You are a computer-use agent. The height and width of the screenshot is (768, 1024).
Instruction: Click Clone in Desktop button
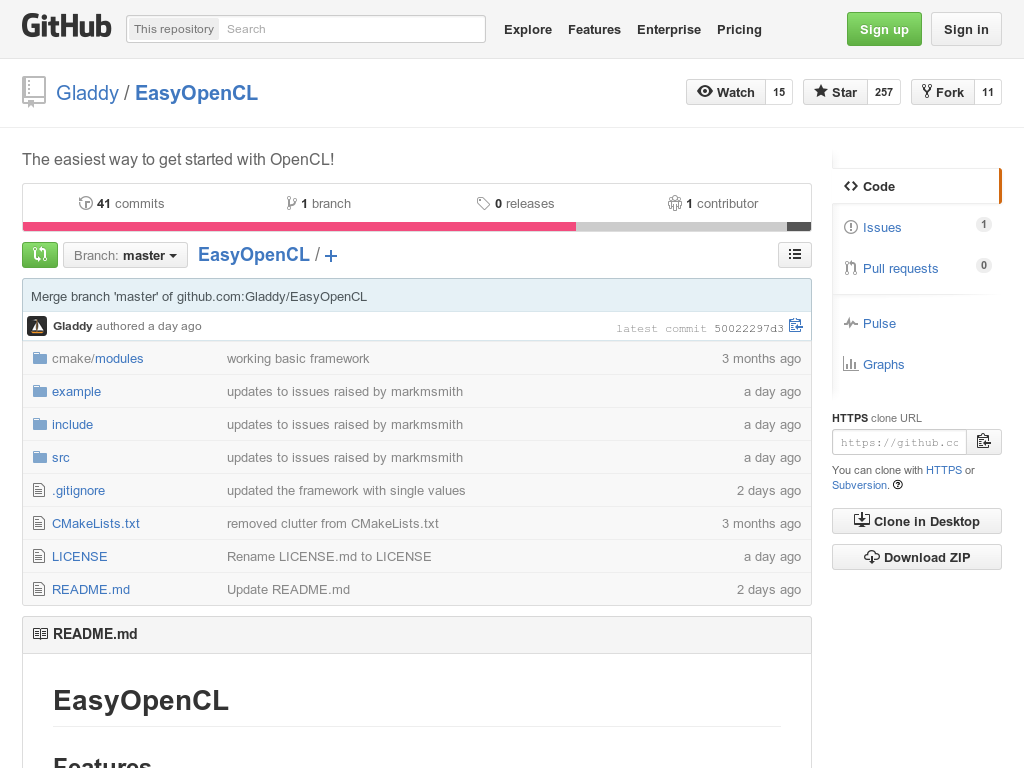(916, 521)
